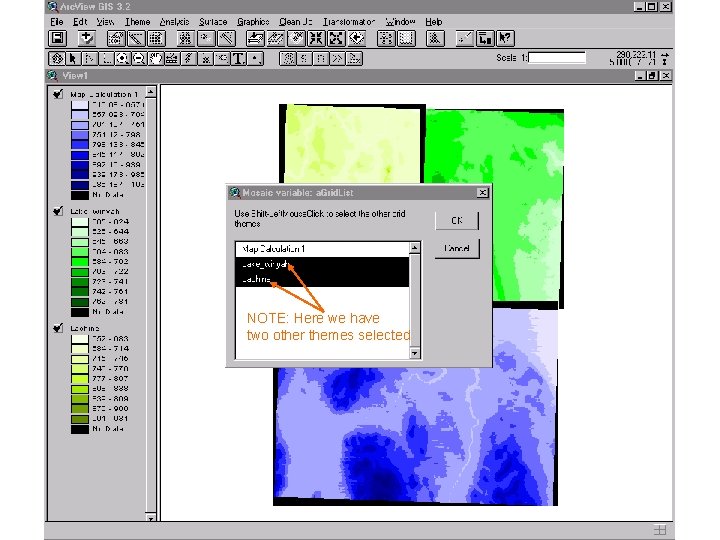
Task: Select the Draw Point tool
Action: 255,58
